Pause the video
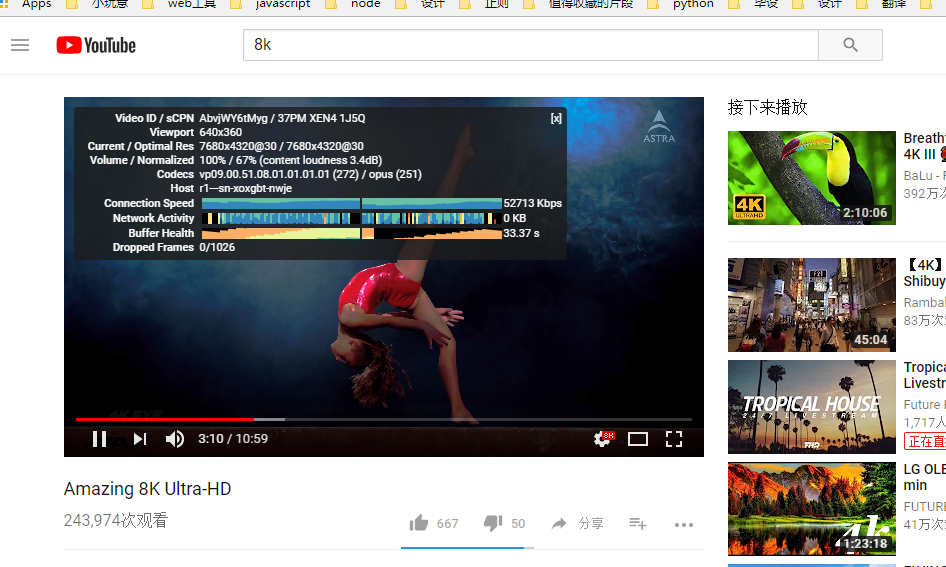 click(x=100, y=439)
